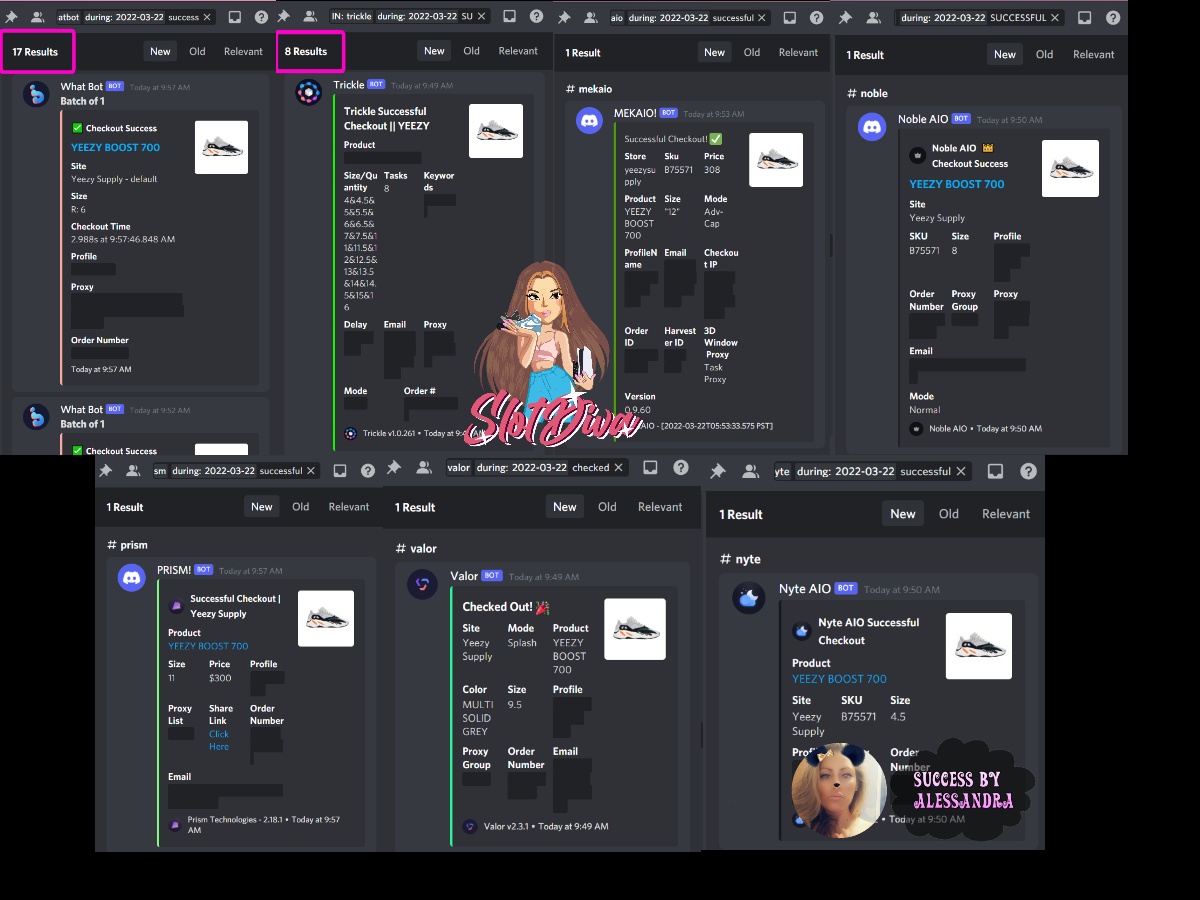This screenshot has height=900, width=1200.
Task: Open pinned messages in the valor panel
Action: 394,467
